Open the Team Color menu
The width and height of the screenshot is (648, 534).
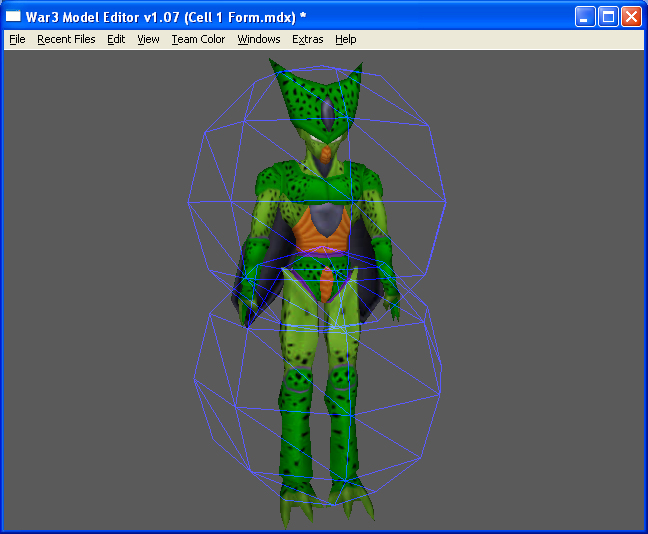coord(198,39)
